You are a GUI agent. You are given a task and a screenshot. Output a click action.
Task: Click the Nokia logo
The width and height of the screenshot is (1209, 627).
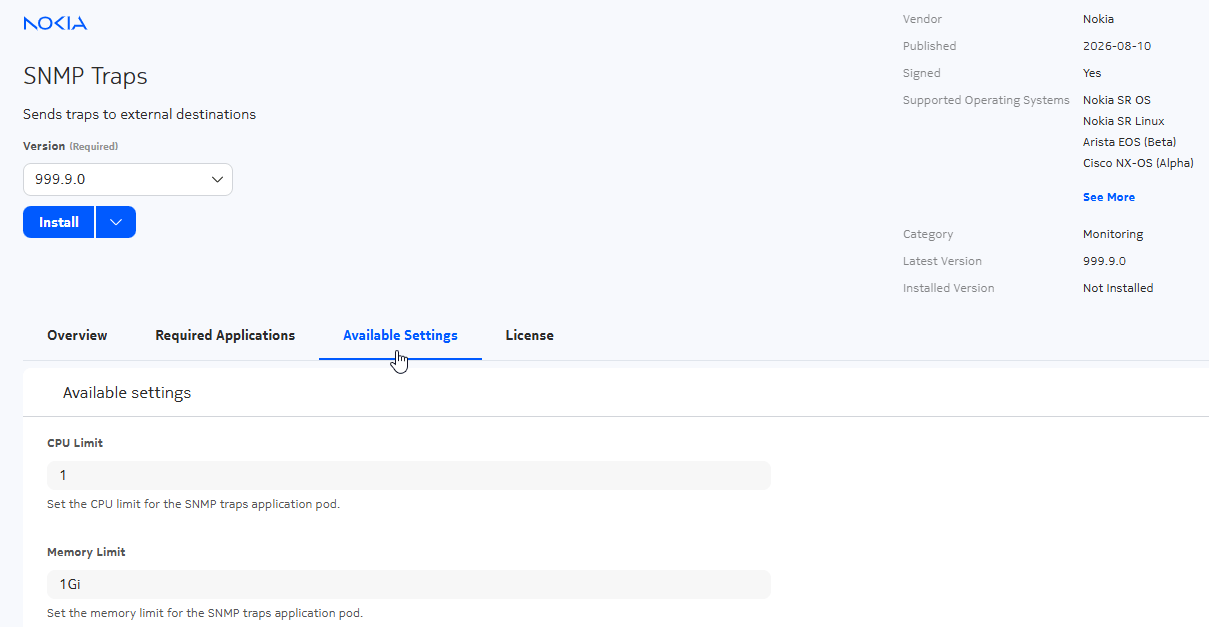point(55,23)
